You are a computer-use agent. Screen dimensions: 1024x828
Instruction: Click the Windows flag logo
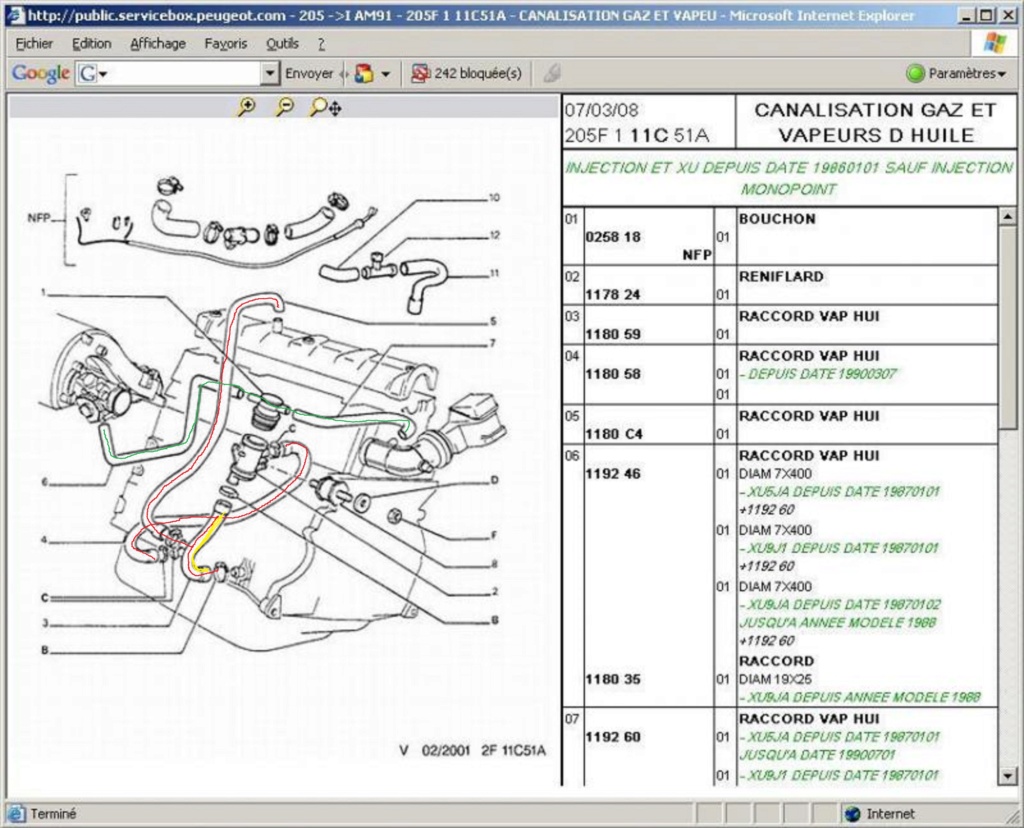995,44
